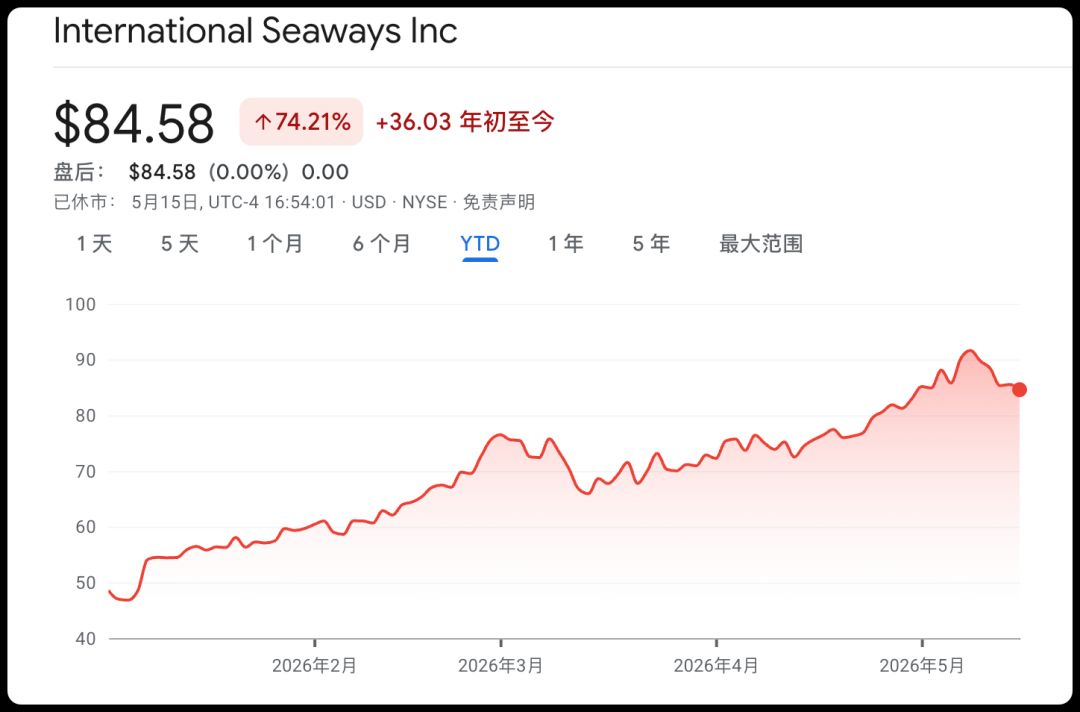This screenshot has width=1080, height=712.
Task: Click the International Seaways Inc title
Action: (256, 31)
